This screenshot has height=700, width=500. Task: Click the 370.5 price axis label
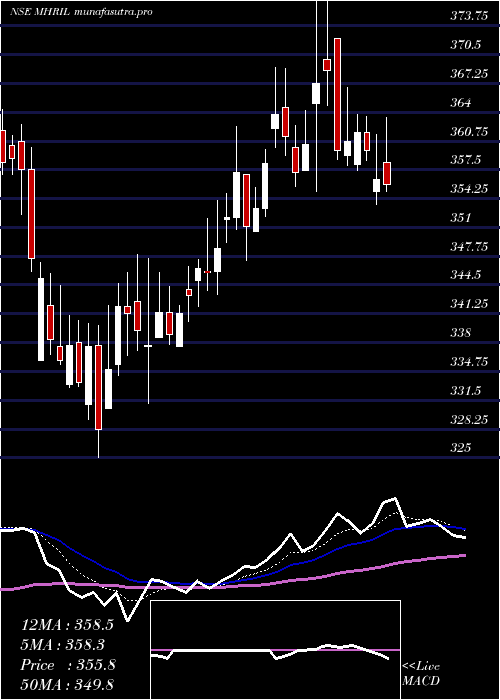(x=465, y=45)
